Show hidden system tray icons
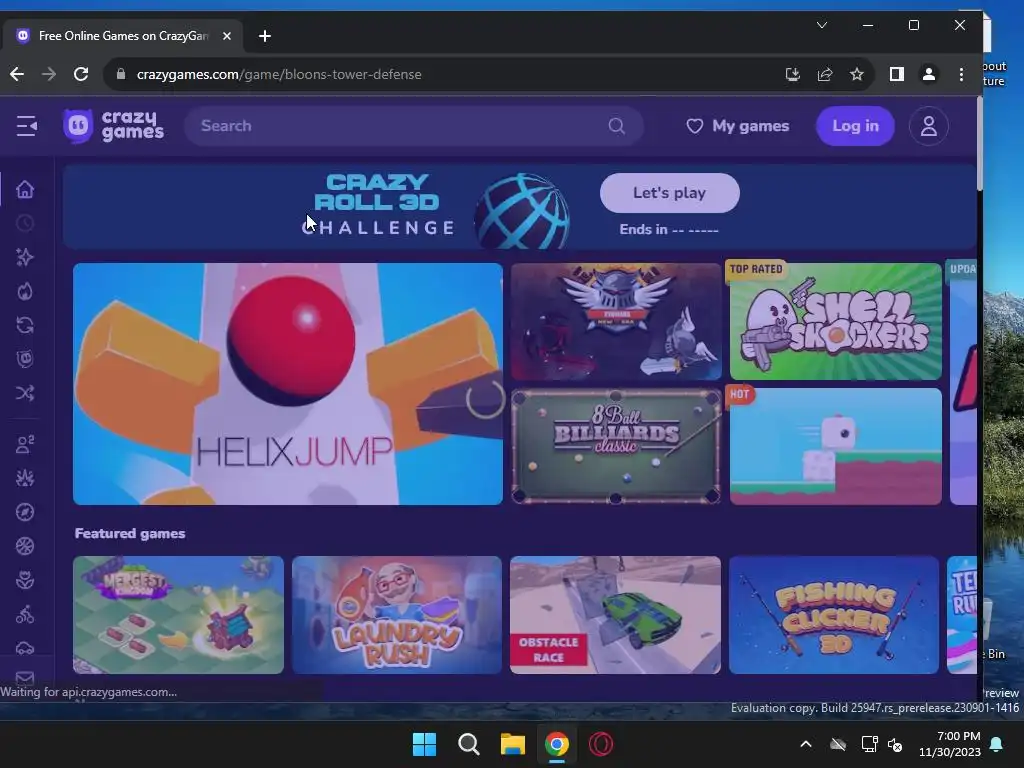This screenshot has height=768, width=1024. pyautogui.click(x=806, y=744)
